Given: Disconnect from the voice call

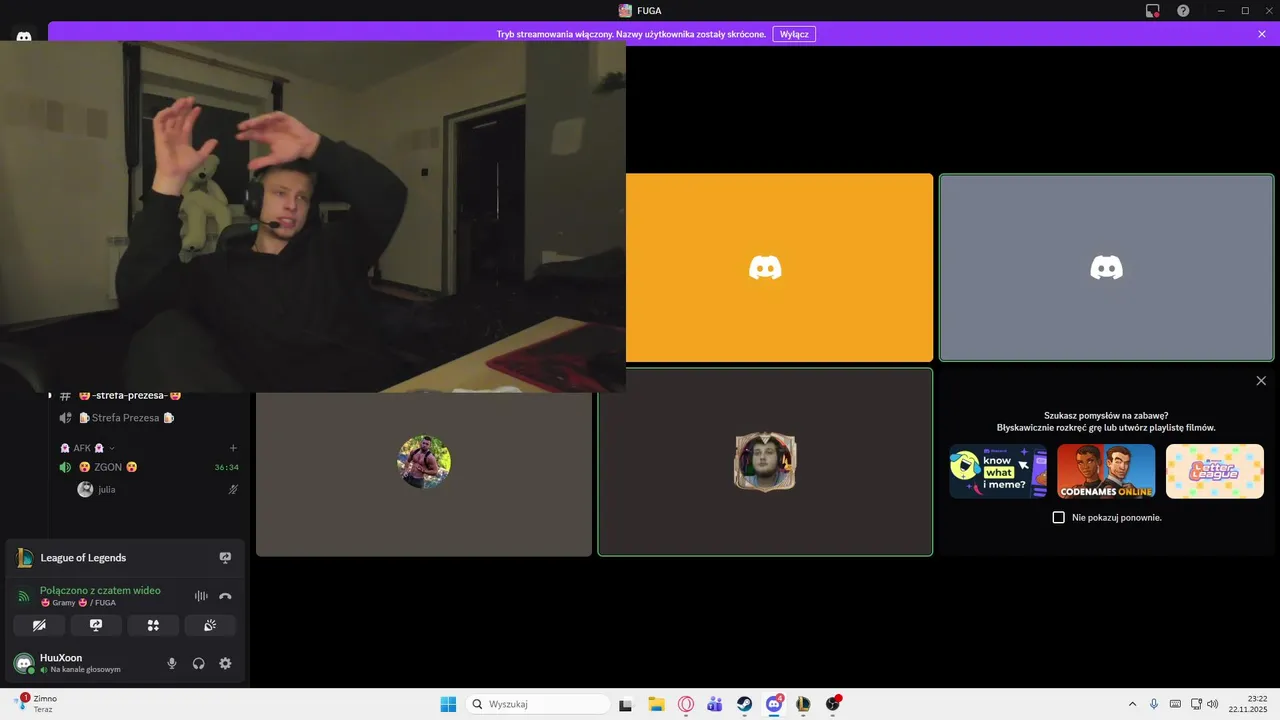Looking at the screenshot, I should (x=225, y=596).
